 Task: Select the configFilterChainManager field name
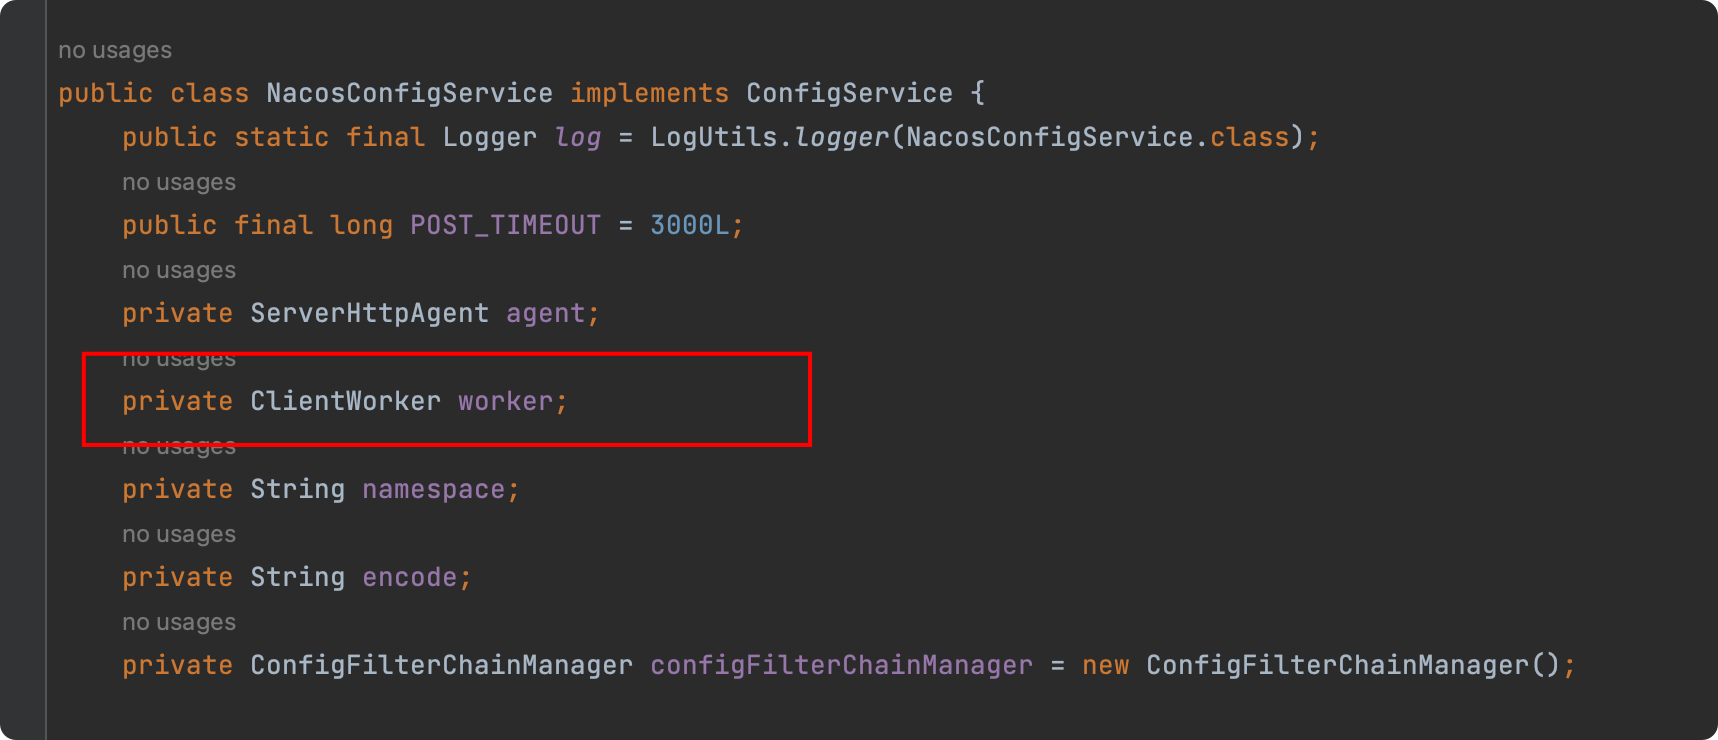click(x=841, y=665)
